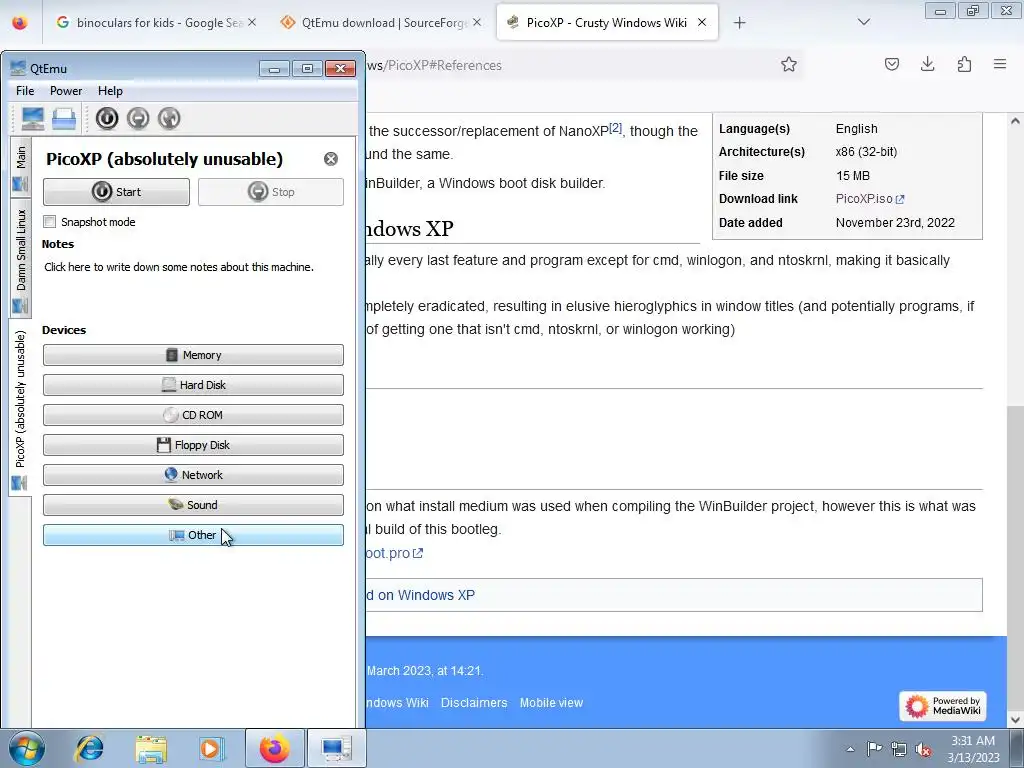Open the taskbar clock and date
Viewport: 1024px width, 768px height.
click(x=973, y=749)
